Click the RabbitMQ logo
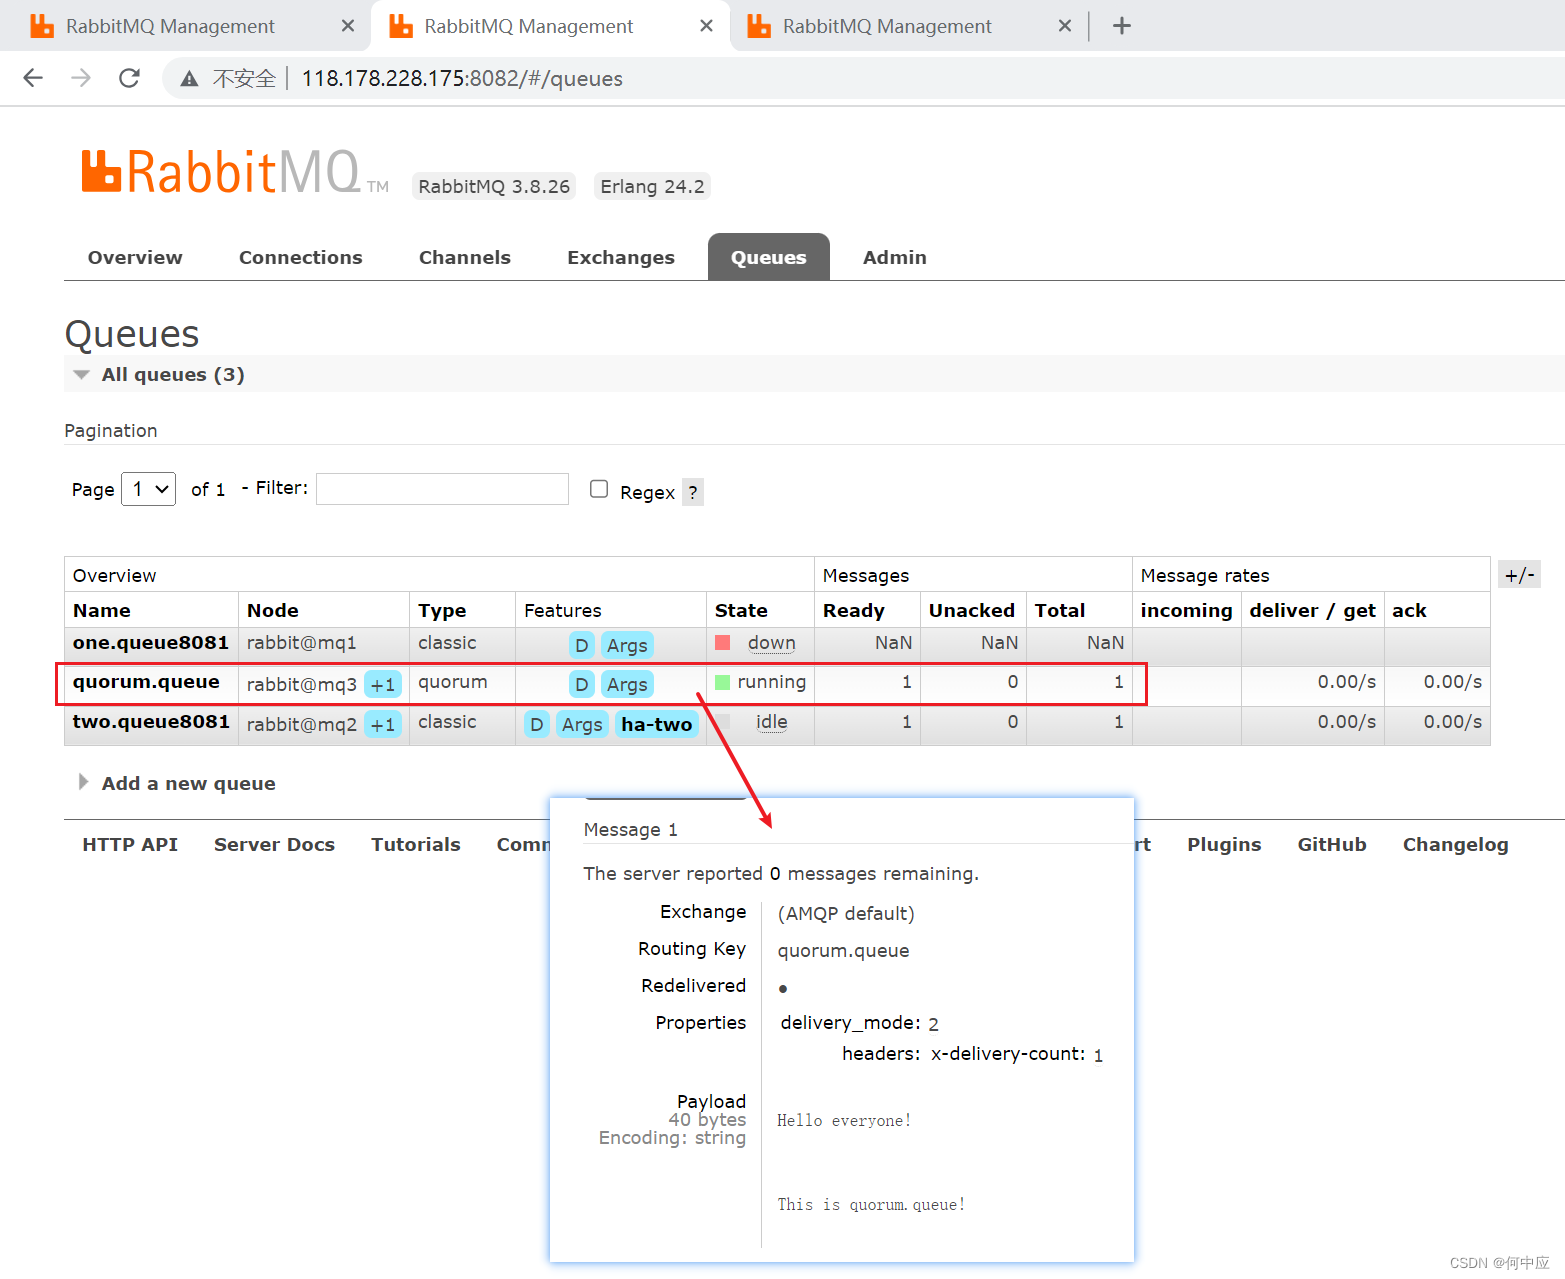The image size is (1565, 1279). pyautogui.click(x=233, y=172)
